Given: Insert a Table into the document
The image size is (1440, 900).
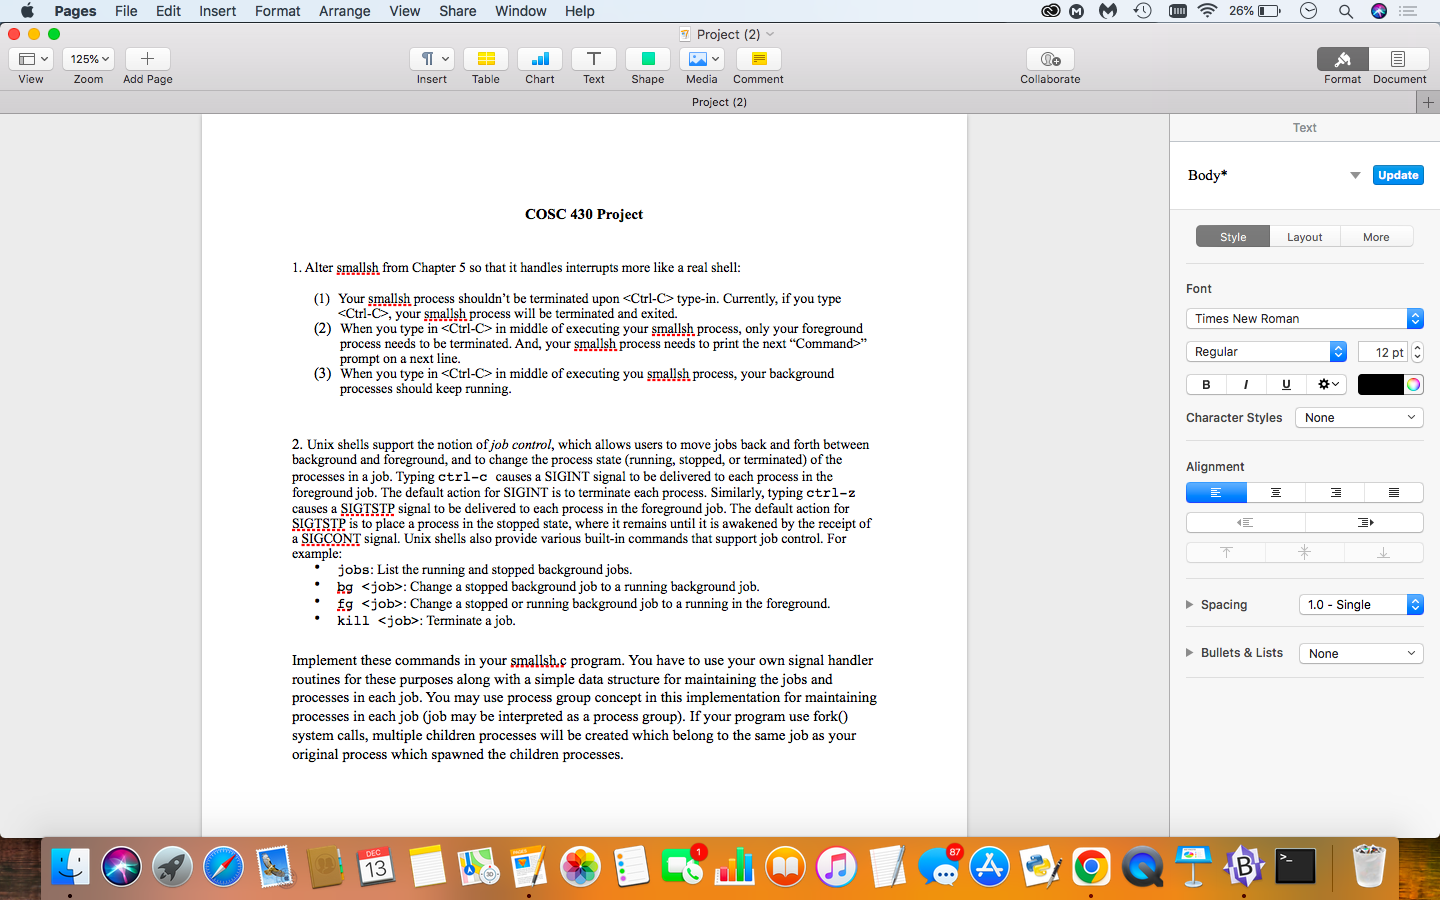Looking at the screenshot, I should coord(485,58).
